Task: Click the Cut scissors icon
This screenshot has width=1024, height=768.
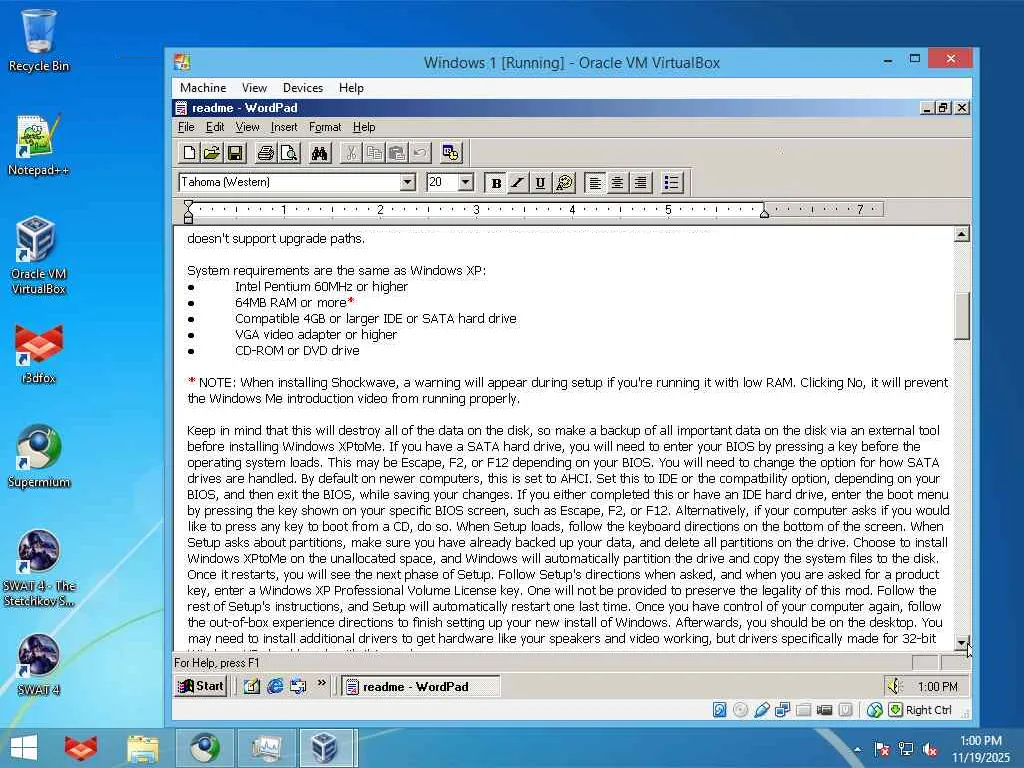Action: click(351, 153)
